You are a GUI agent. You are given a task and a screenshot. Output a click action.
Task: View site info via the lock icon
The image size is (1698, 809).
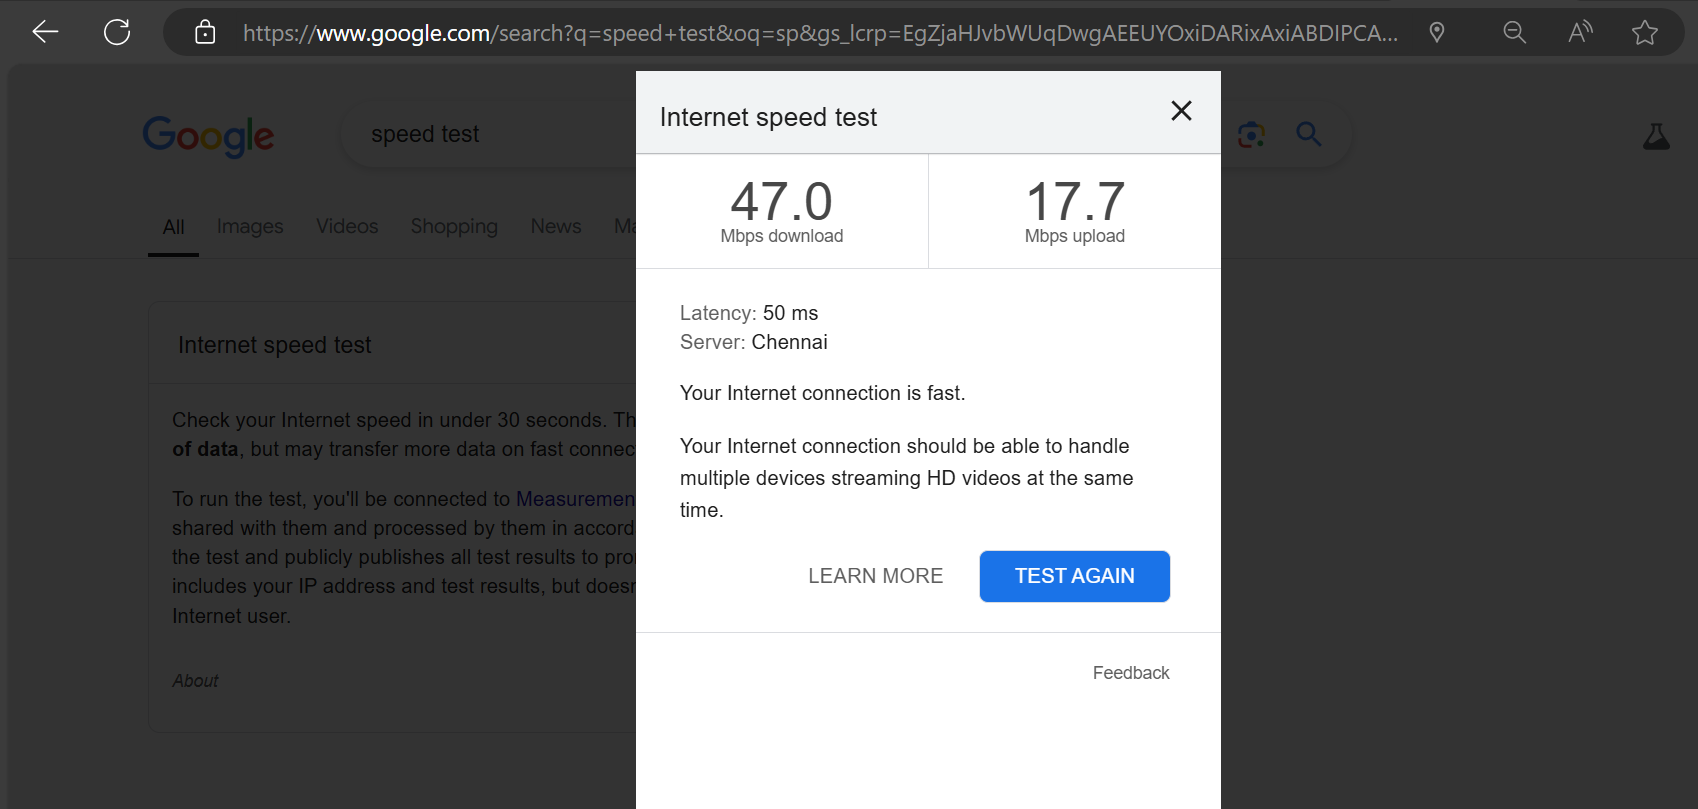point(205,32)
